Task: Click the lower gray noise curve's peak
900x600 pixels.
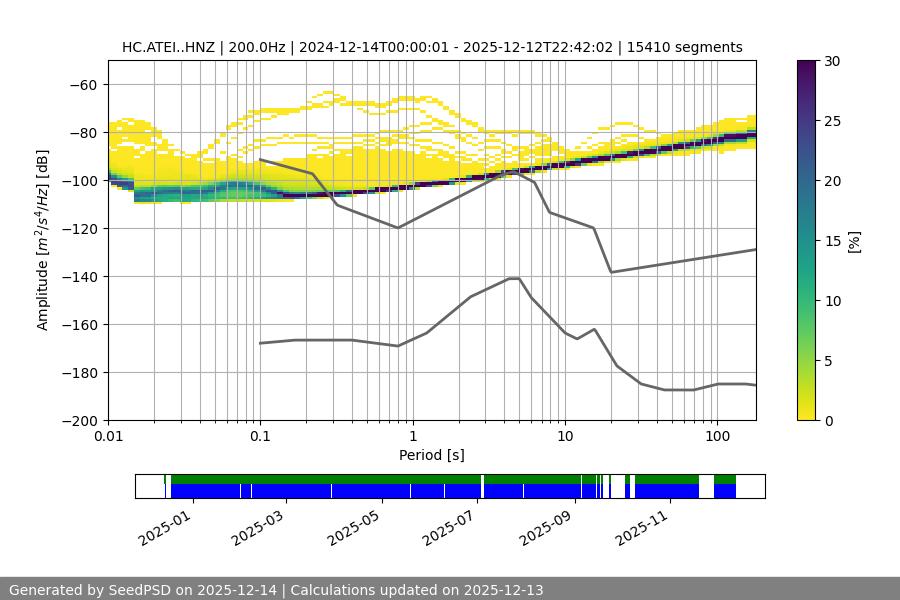Action: pos(514,278)
